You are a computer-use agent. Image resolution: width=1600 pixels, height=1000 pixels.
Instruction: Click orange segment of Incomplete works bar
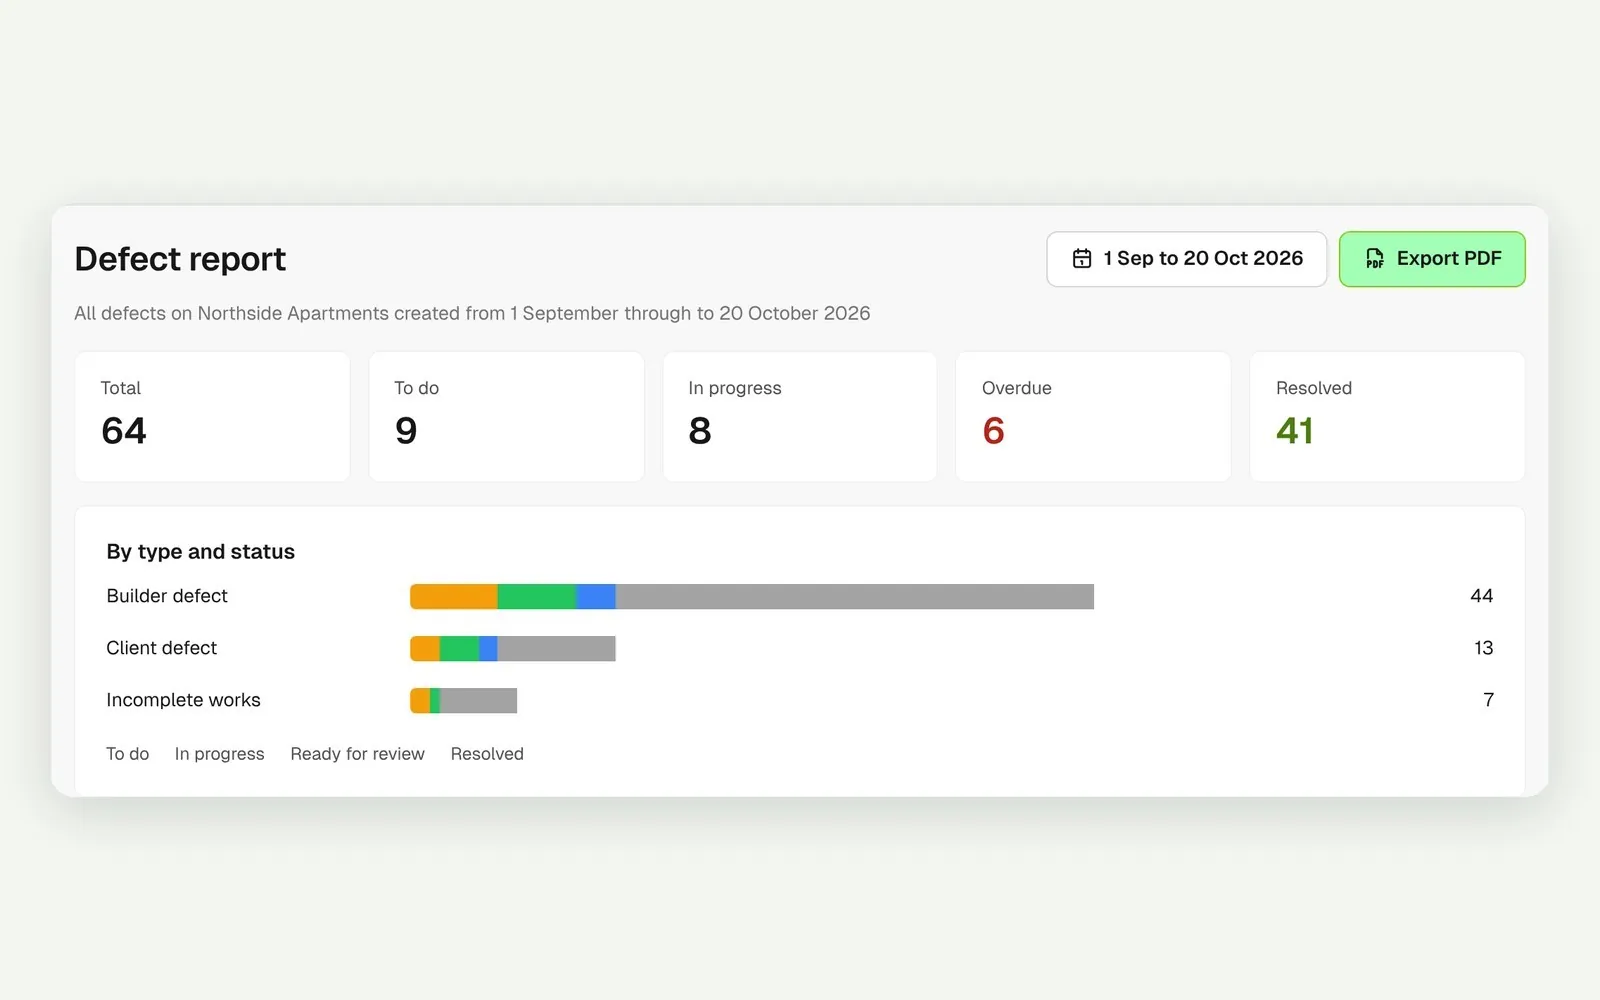420,701
